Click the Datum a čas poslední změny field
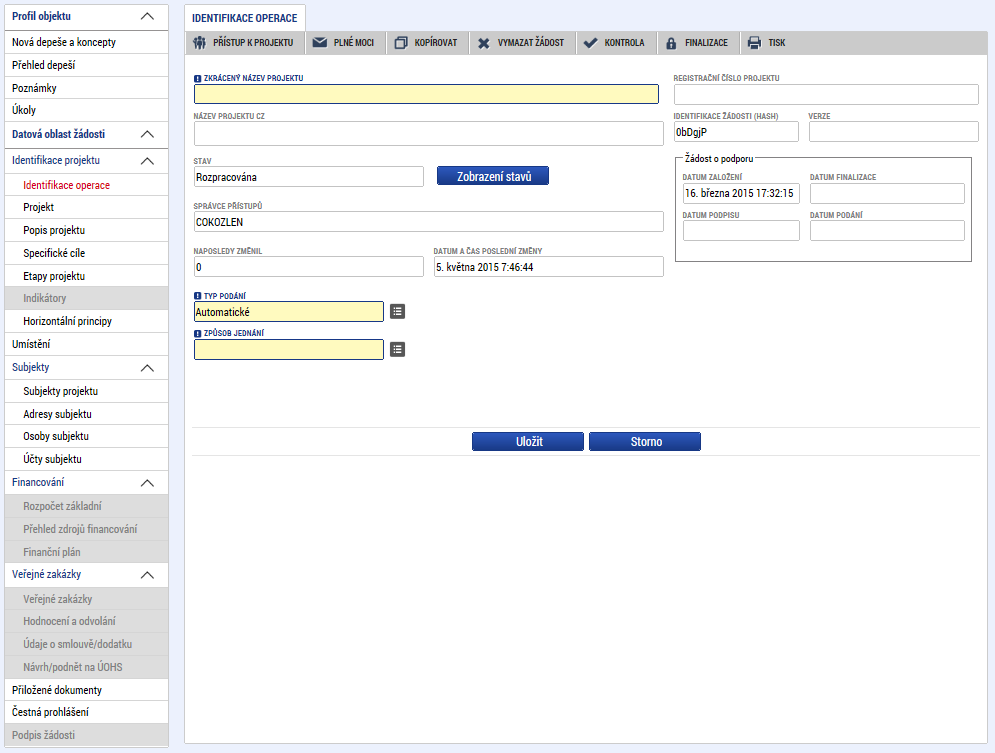Screen dimensions: 995x753 549,267
